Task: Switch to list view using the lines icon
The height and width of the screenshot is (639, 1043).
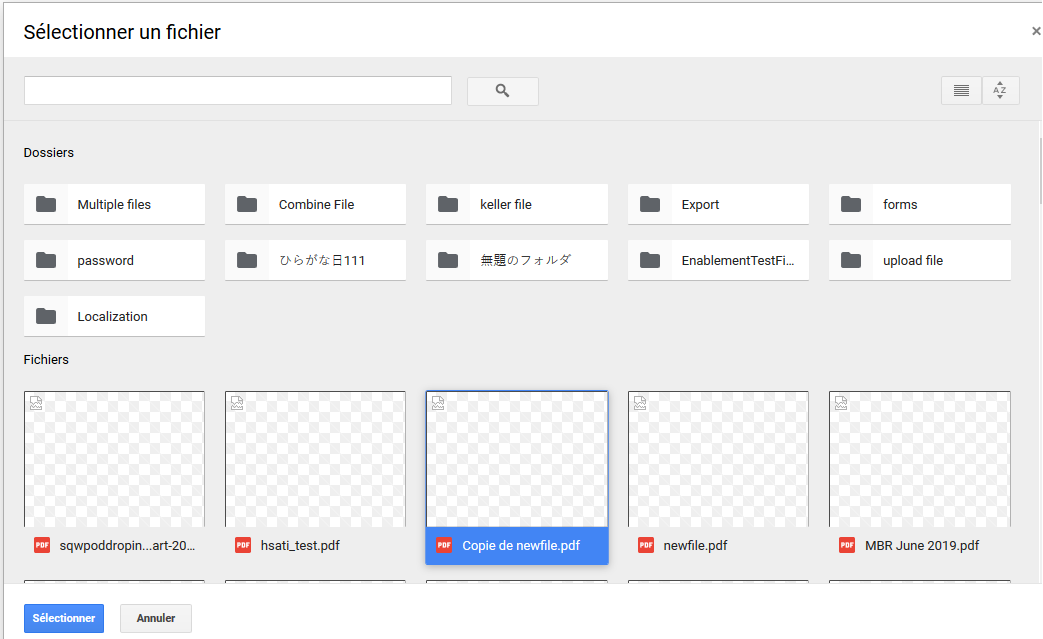Action: point(960,90)
